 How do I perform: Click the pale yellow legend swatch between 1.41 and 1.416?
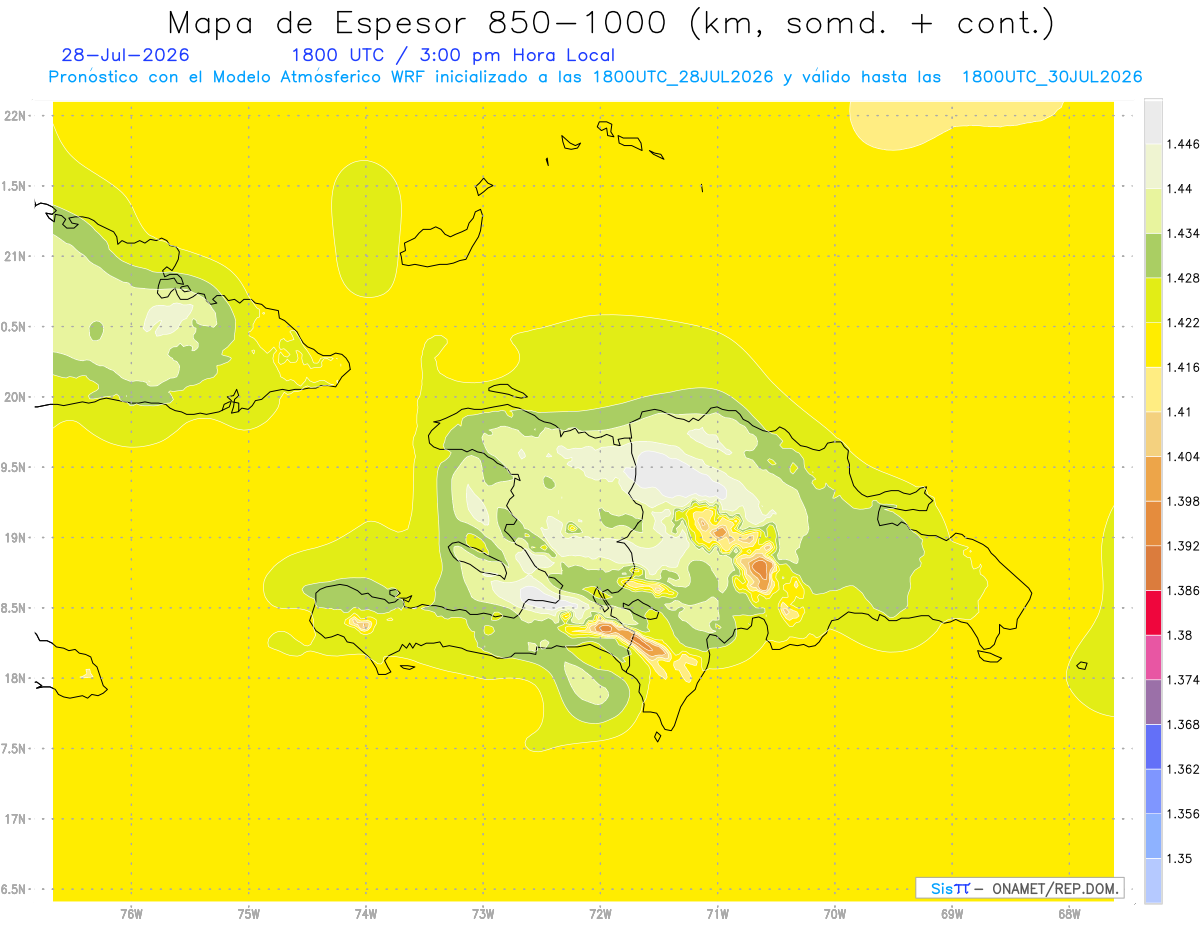coord(1153,389)
